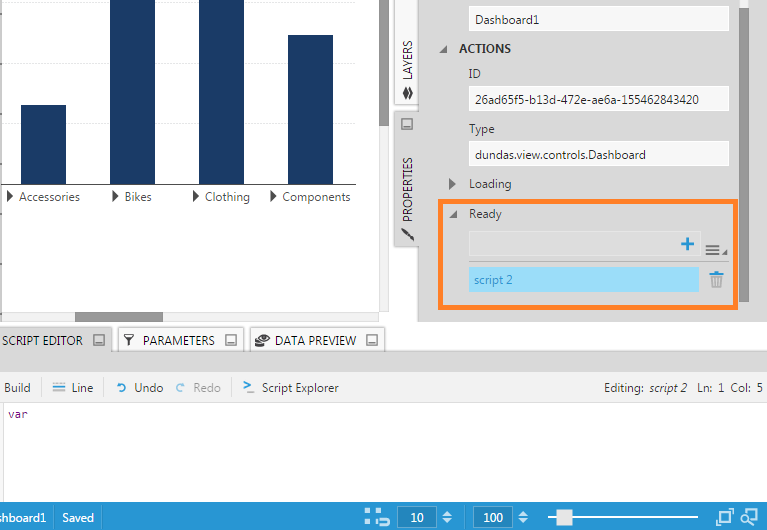Click the Dashboard1 name field
Screen dimensions: 767x530
(x=599, y=20)
